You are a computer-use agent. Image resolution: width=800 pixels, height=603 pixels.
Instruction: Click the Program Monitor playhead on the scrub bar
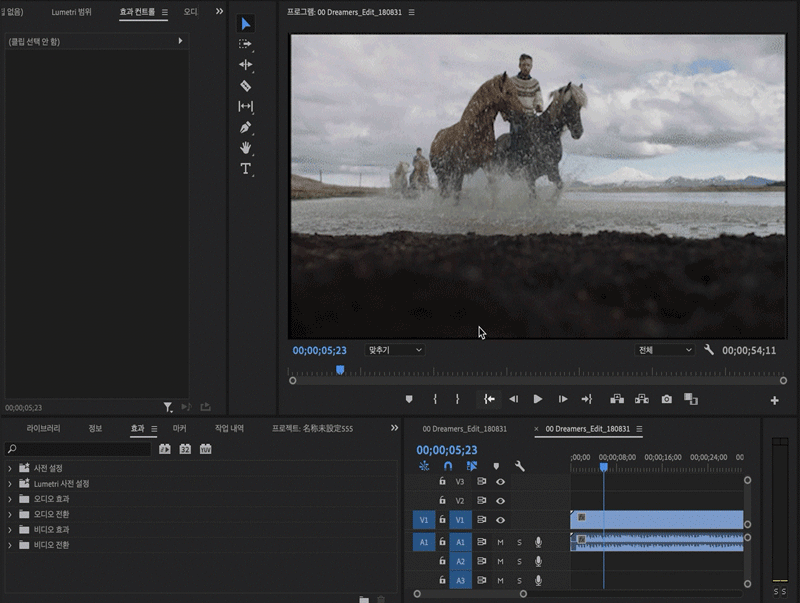click(340, 370)
